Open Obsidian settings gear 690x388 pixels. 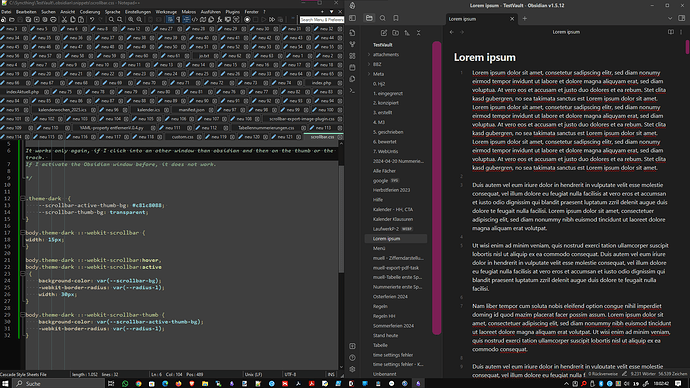pyautogui.click(x=352, y=369)
